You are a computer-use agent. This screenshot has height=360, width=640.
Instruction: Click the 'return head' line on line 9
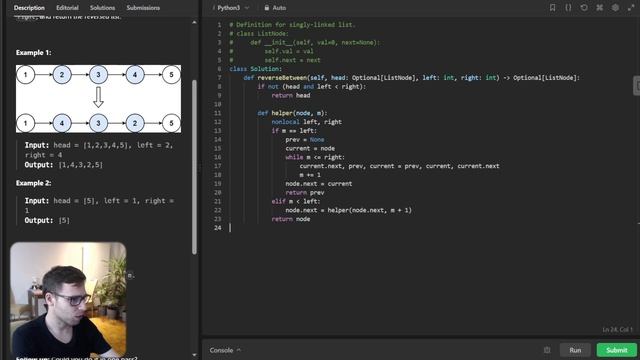pos(291,95)
